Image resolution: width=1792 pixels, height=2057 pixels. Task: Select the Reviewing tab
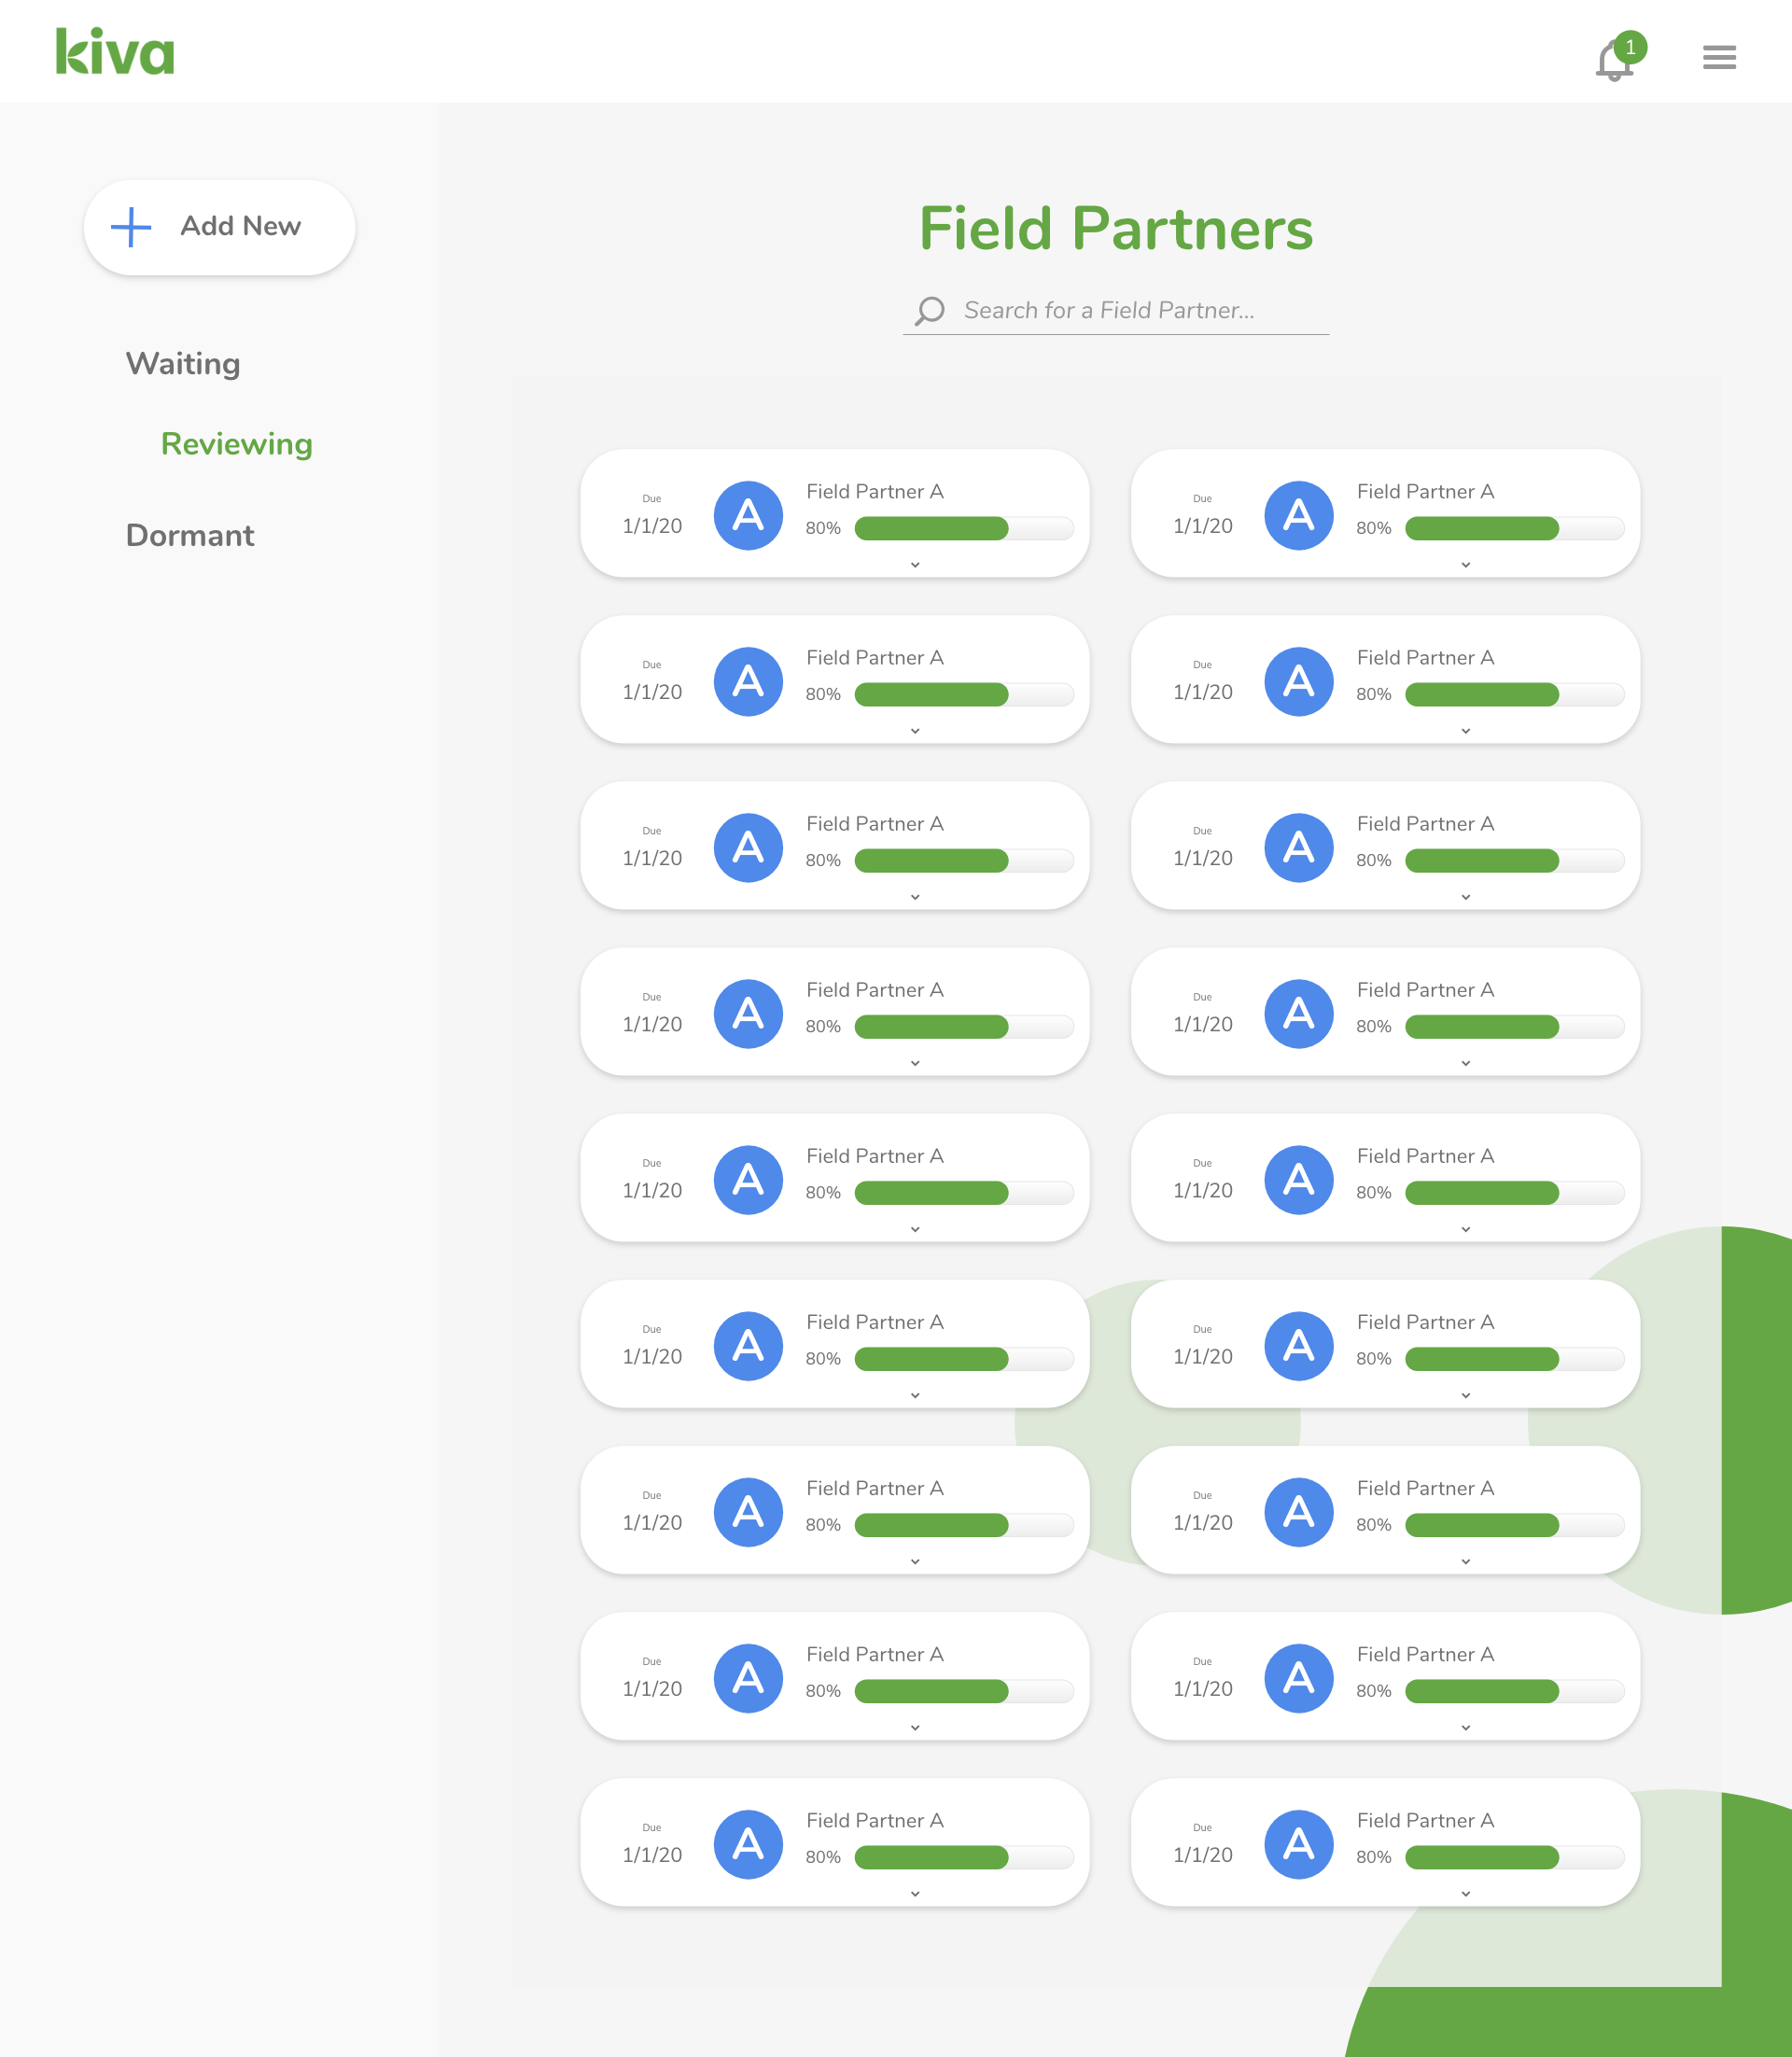237,444
